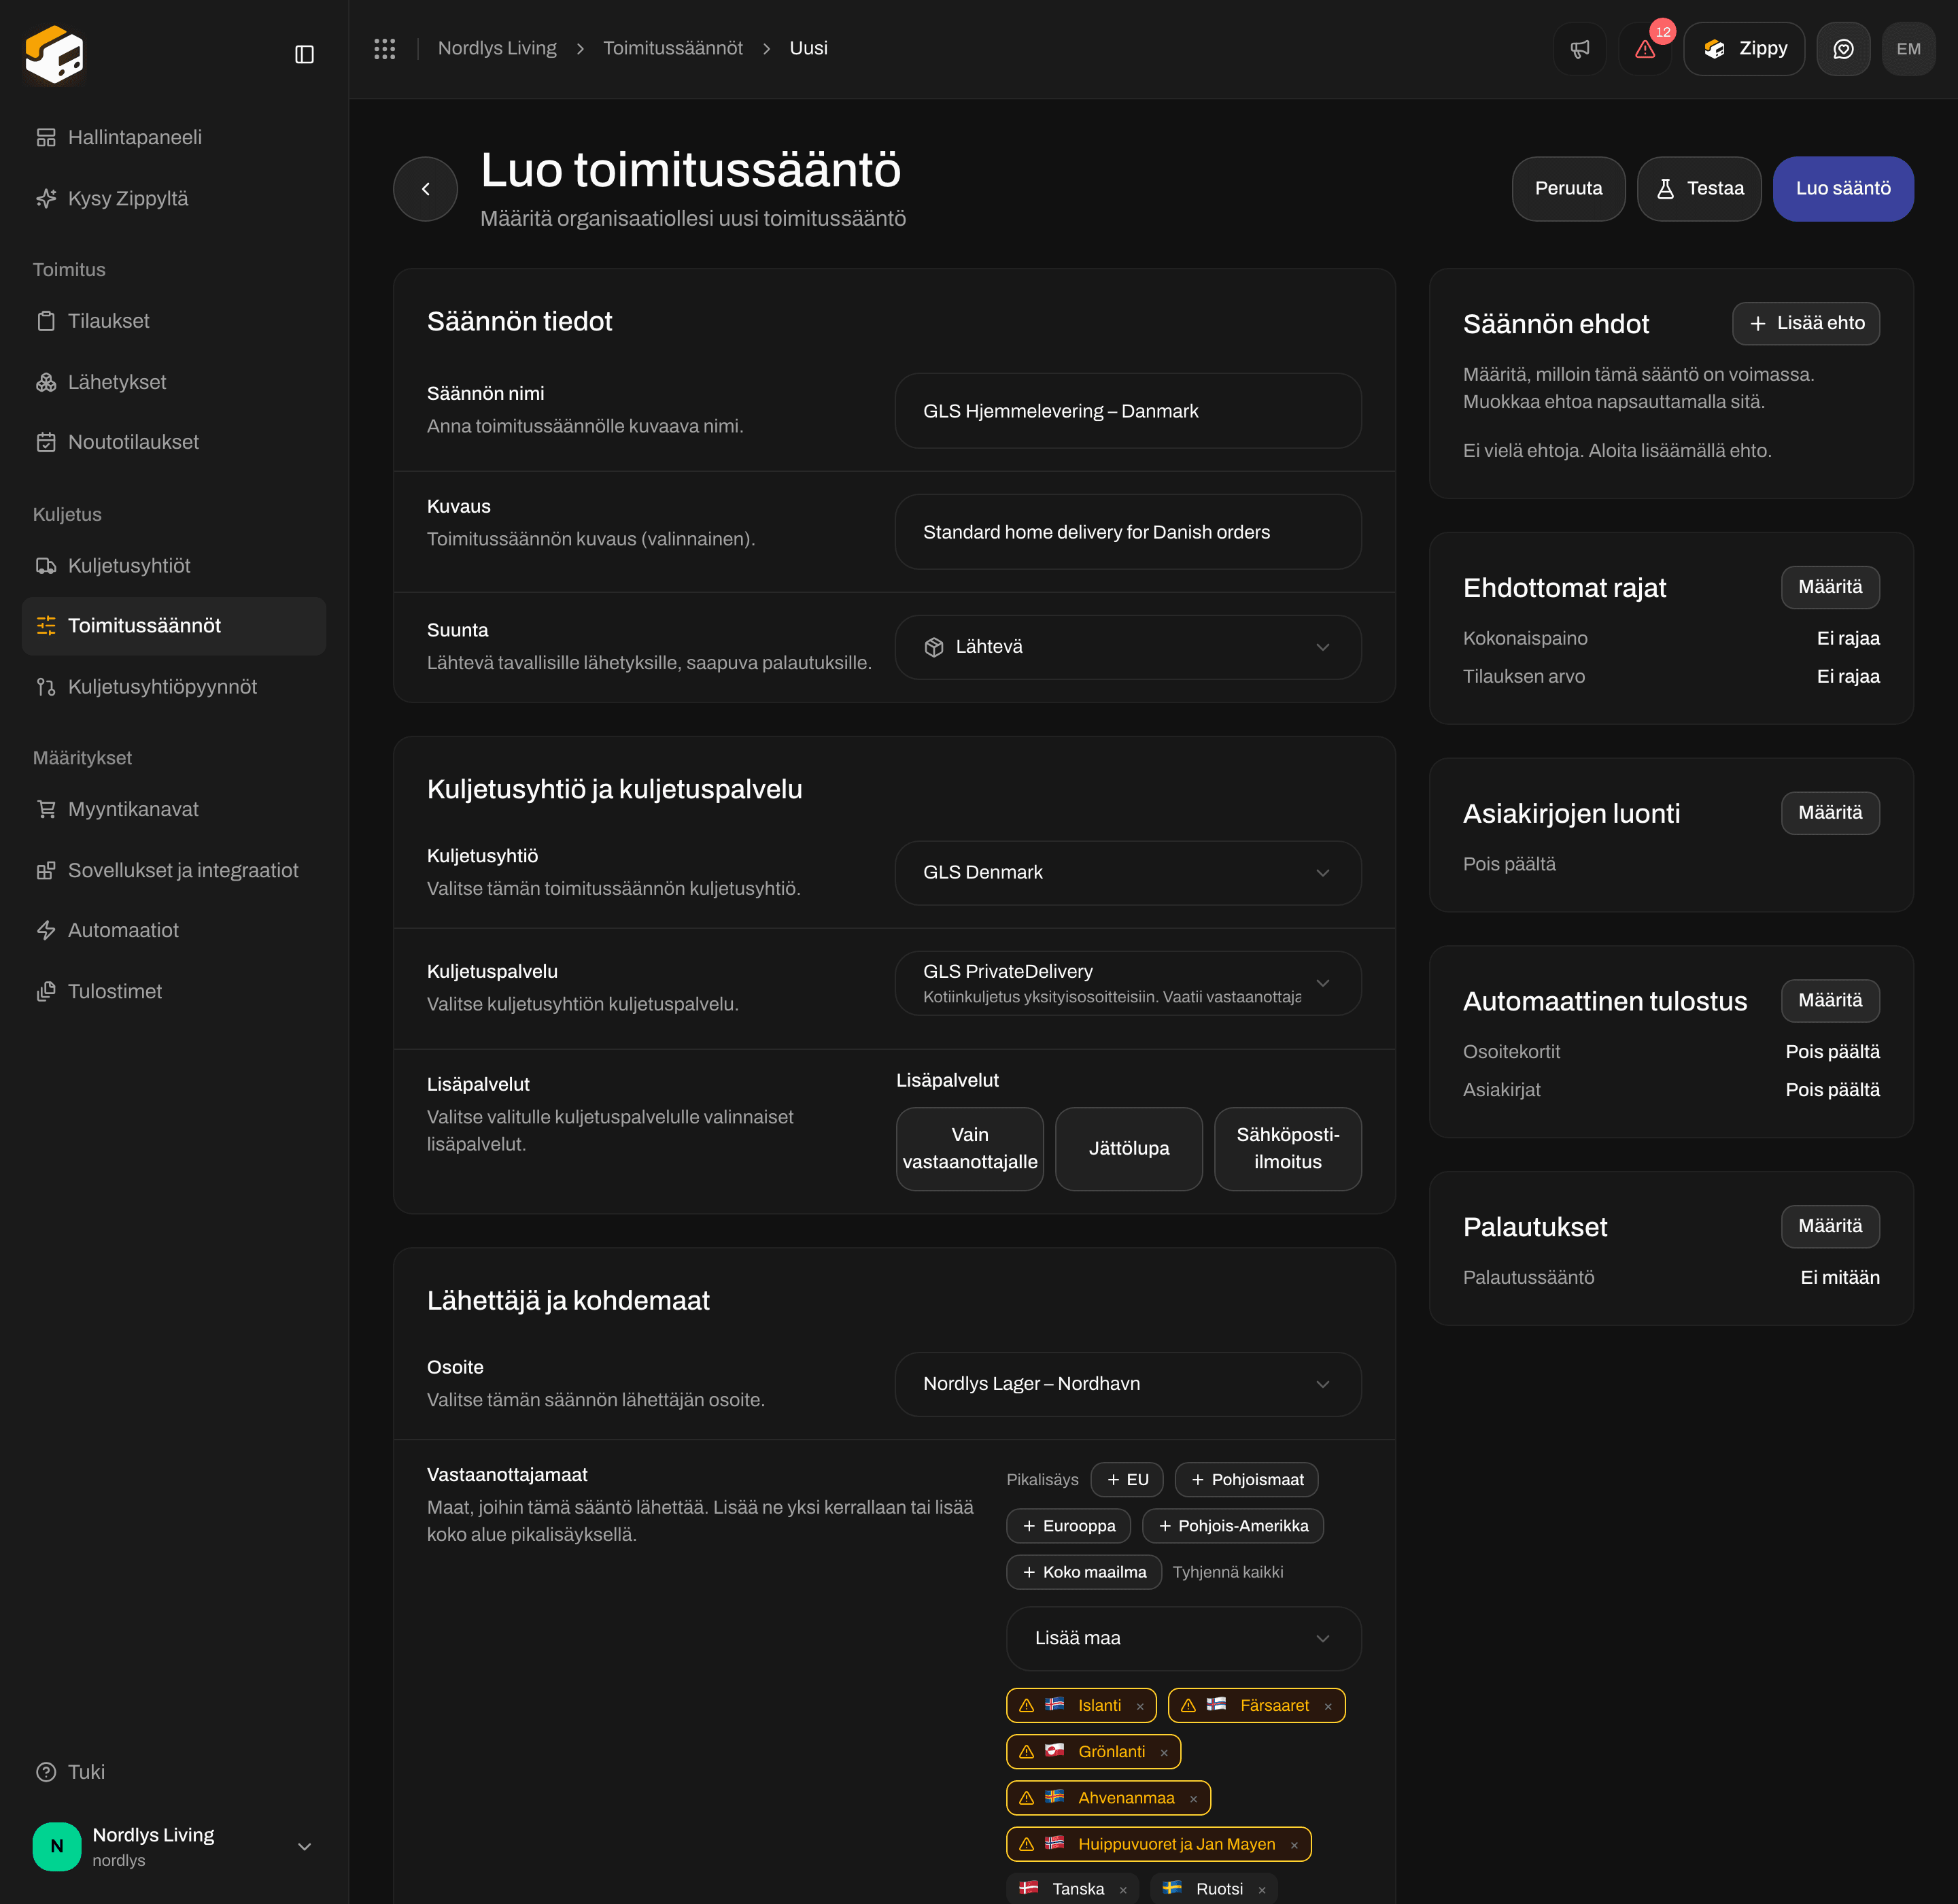Remove Islanti country chip

pyautogui.click(x=1140, y=1706)
